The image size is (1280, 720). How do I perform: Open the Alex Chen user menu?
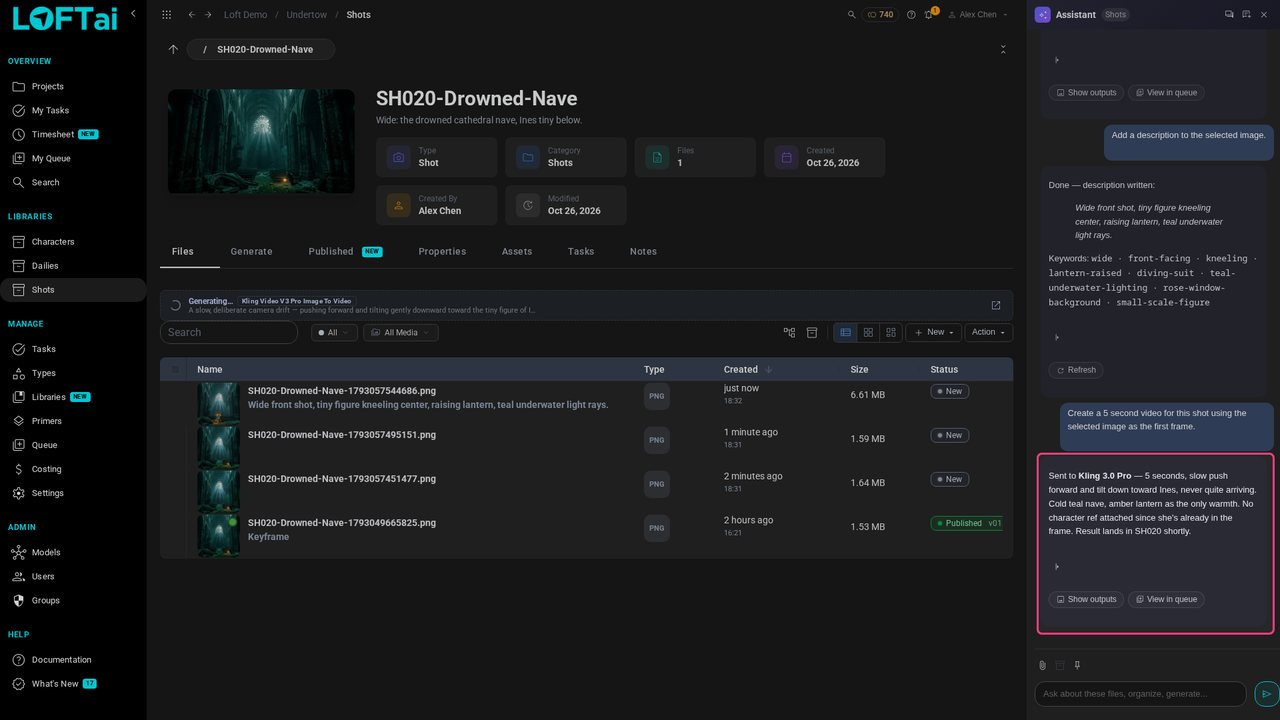point(977,15)
